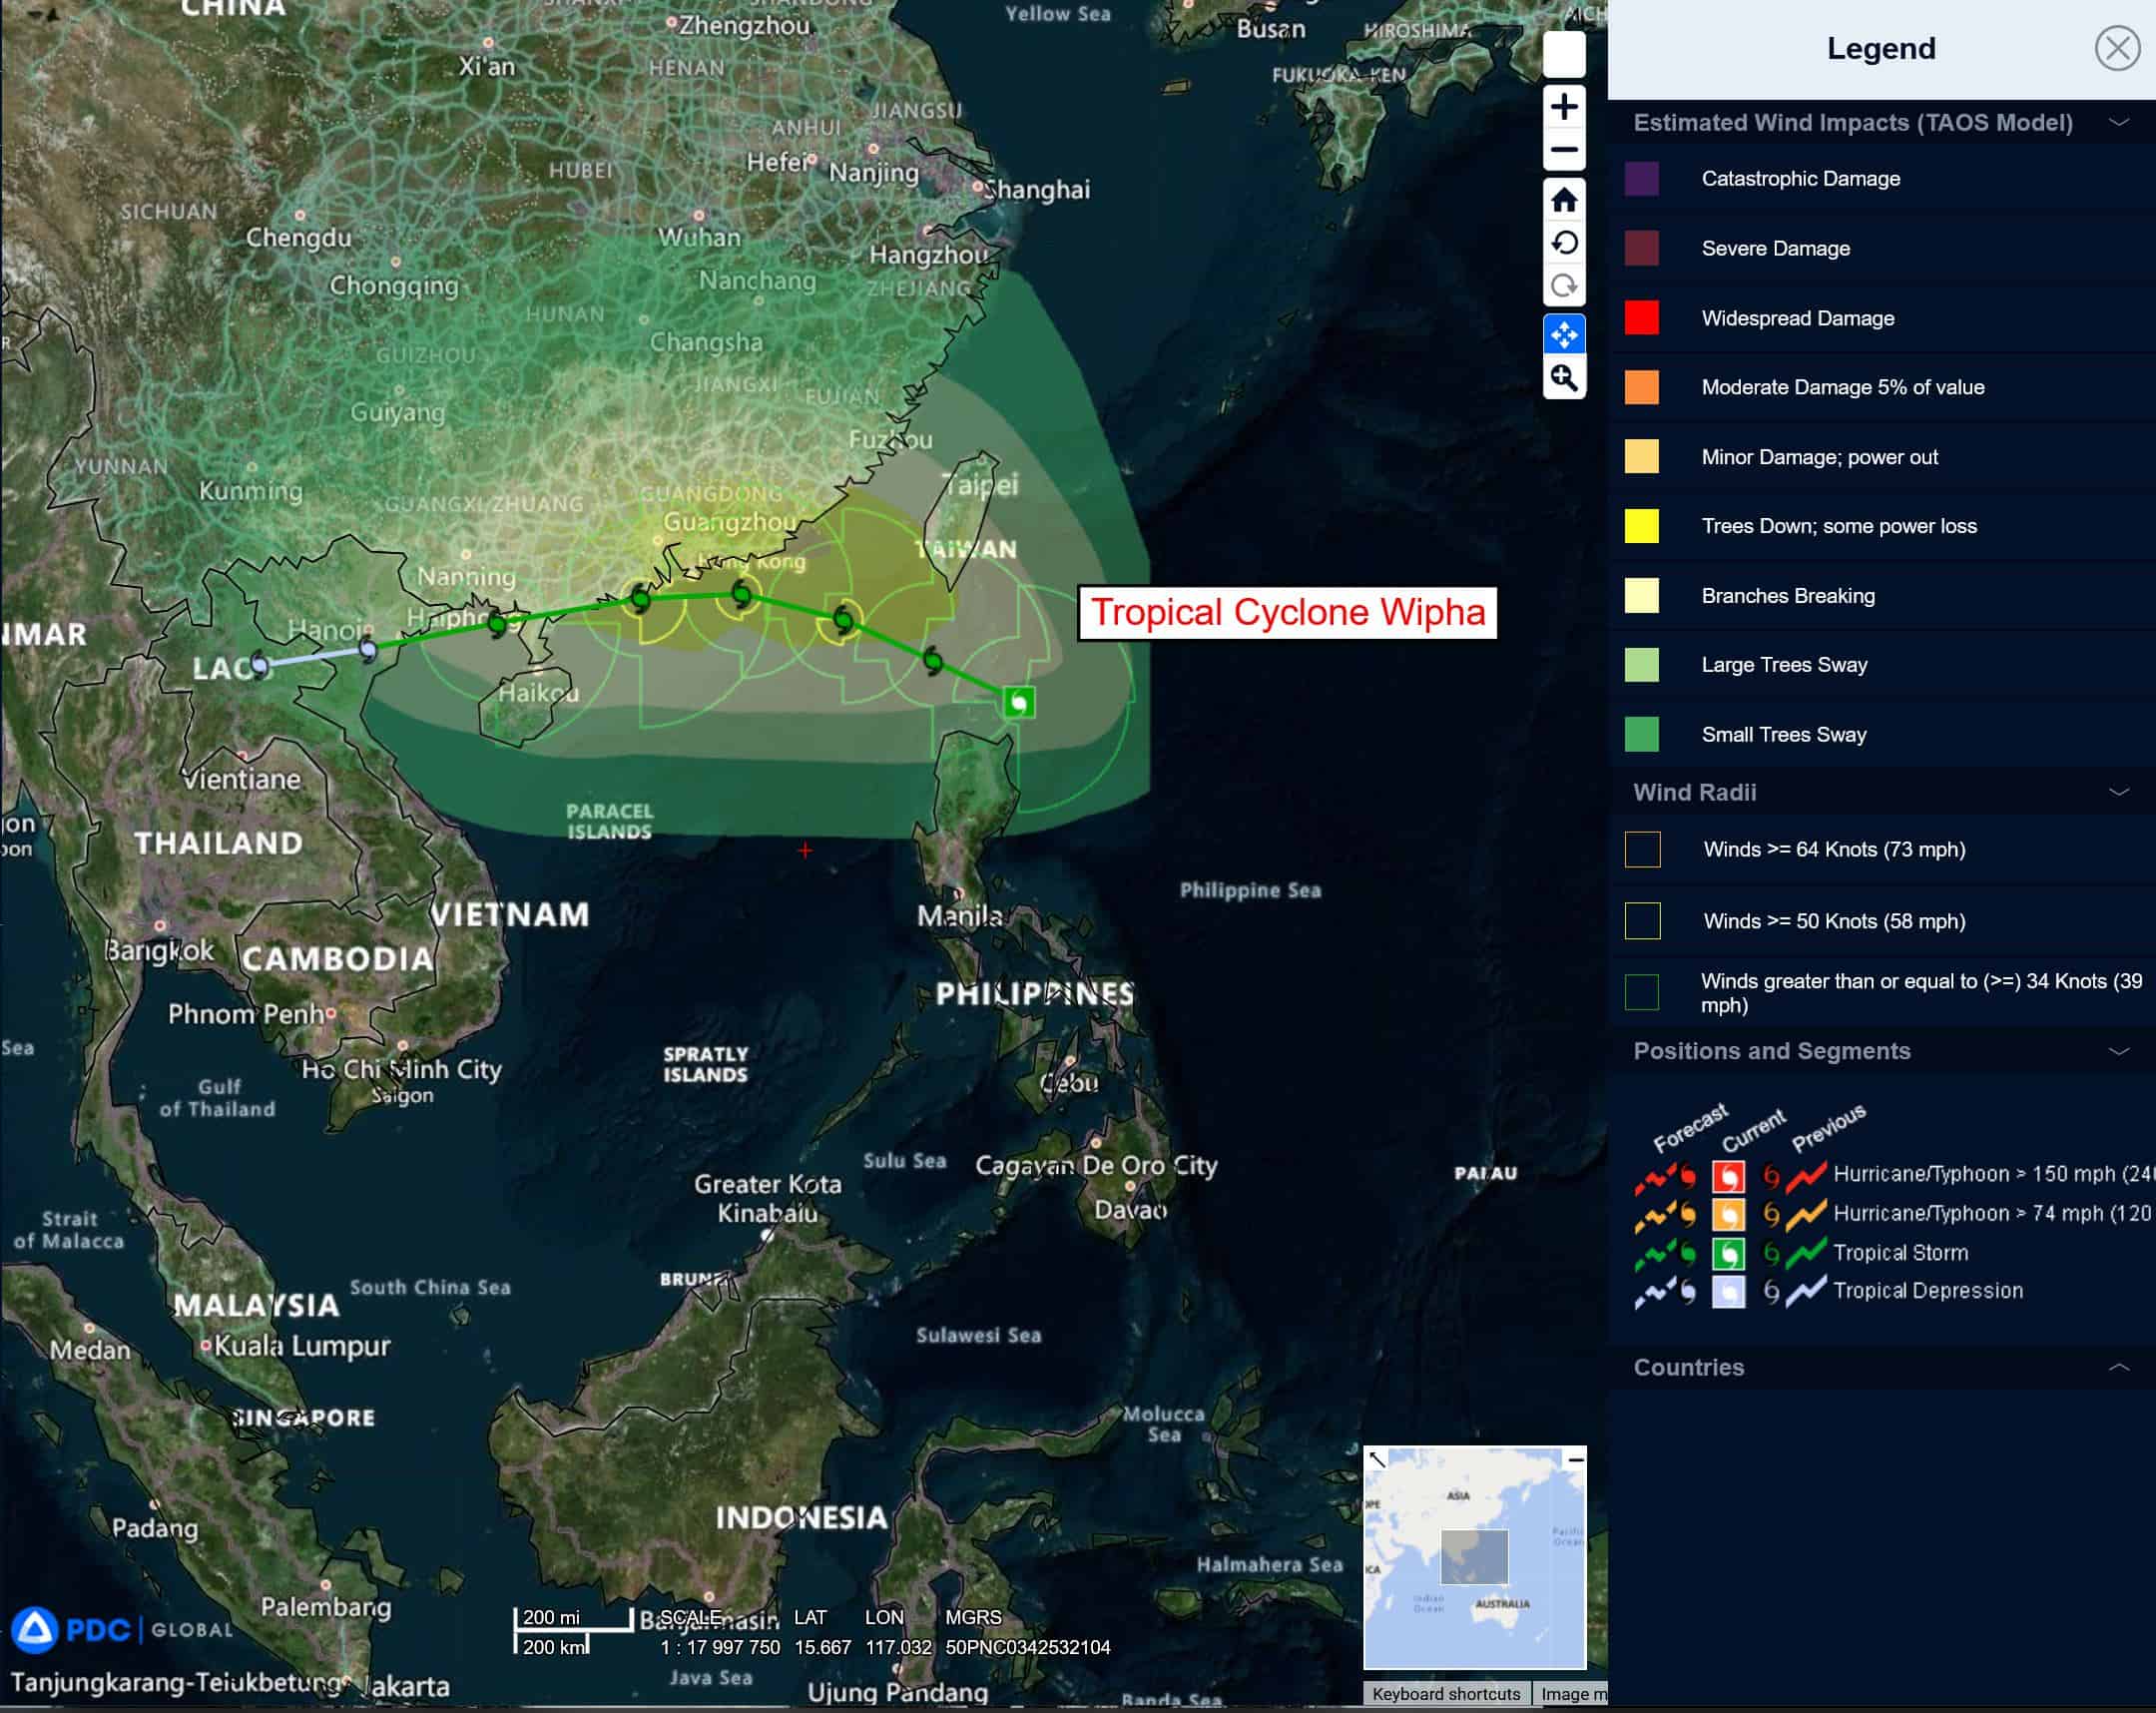
Task: Close the Legend panel
Action: tap(2116, 48)
